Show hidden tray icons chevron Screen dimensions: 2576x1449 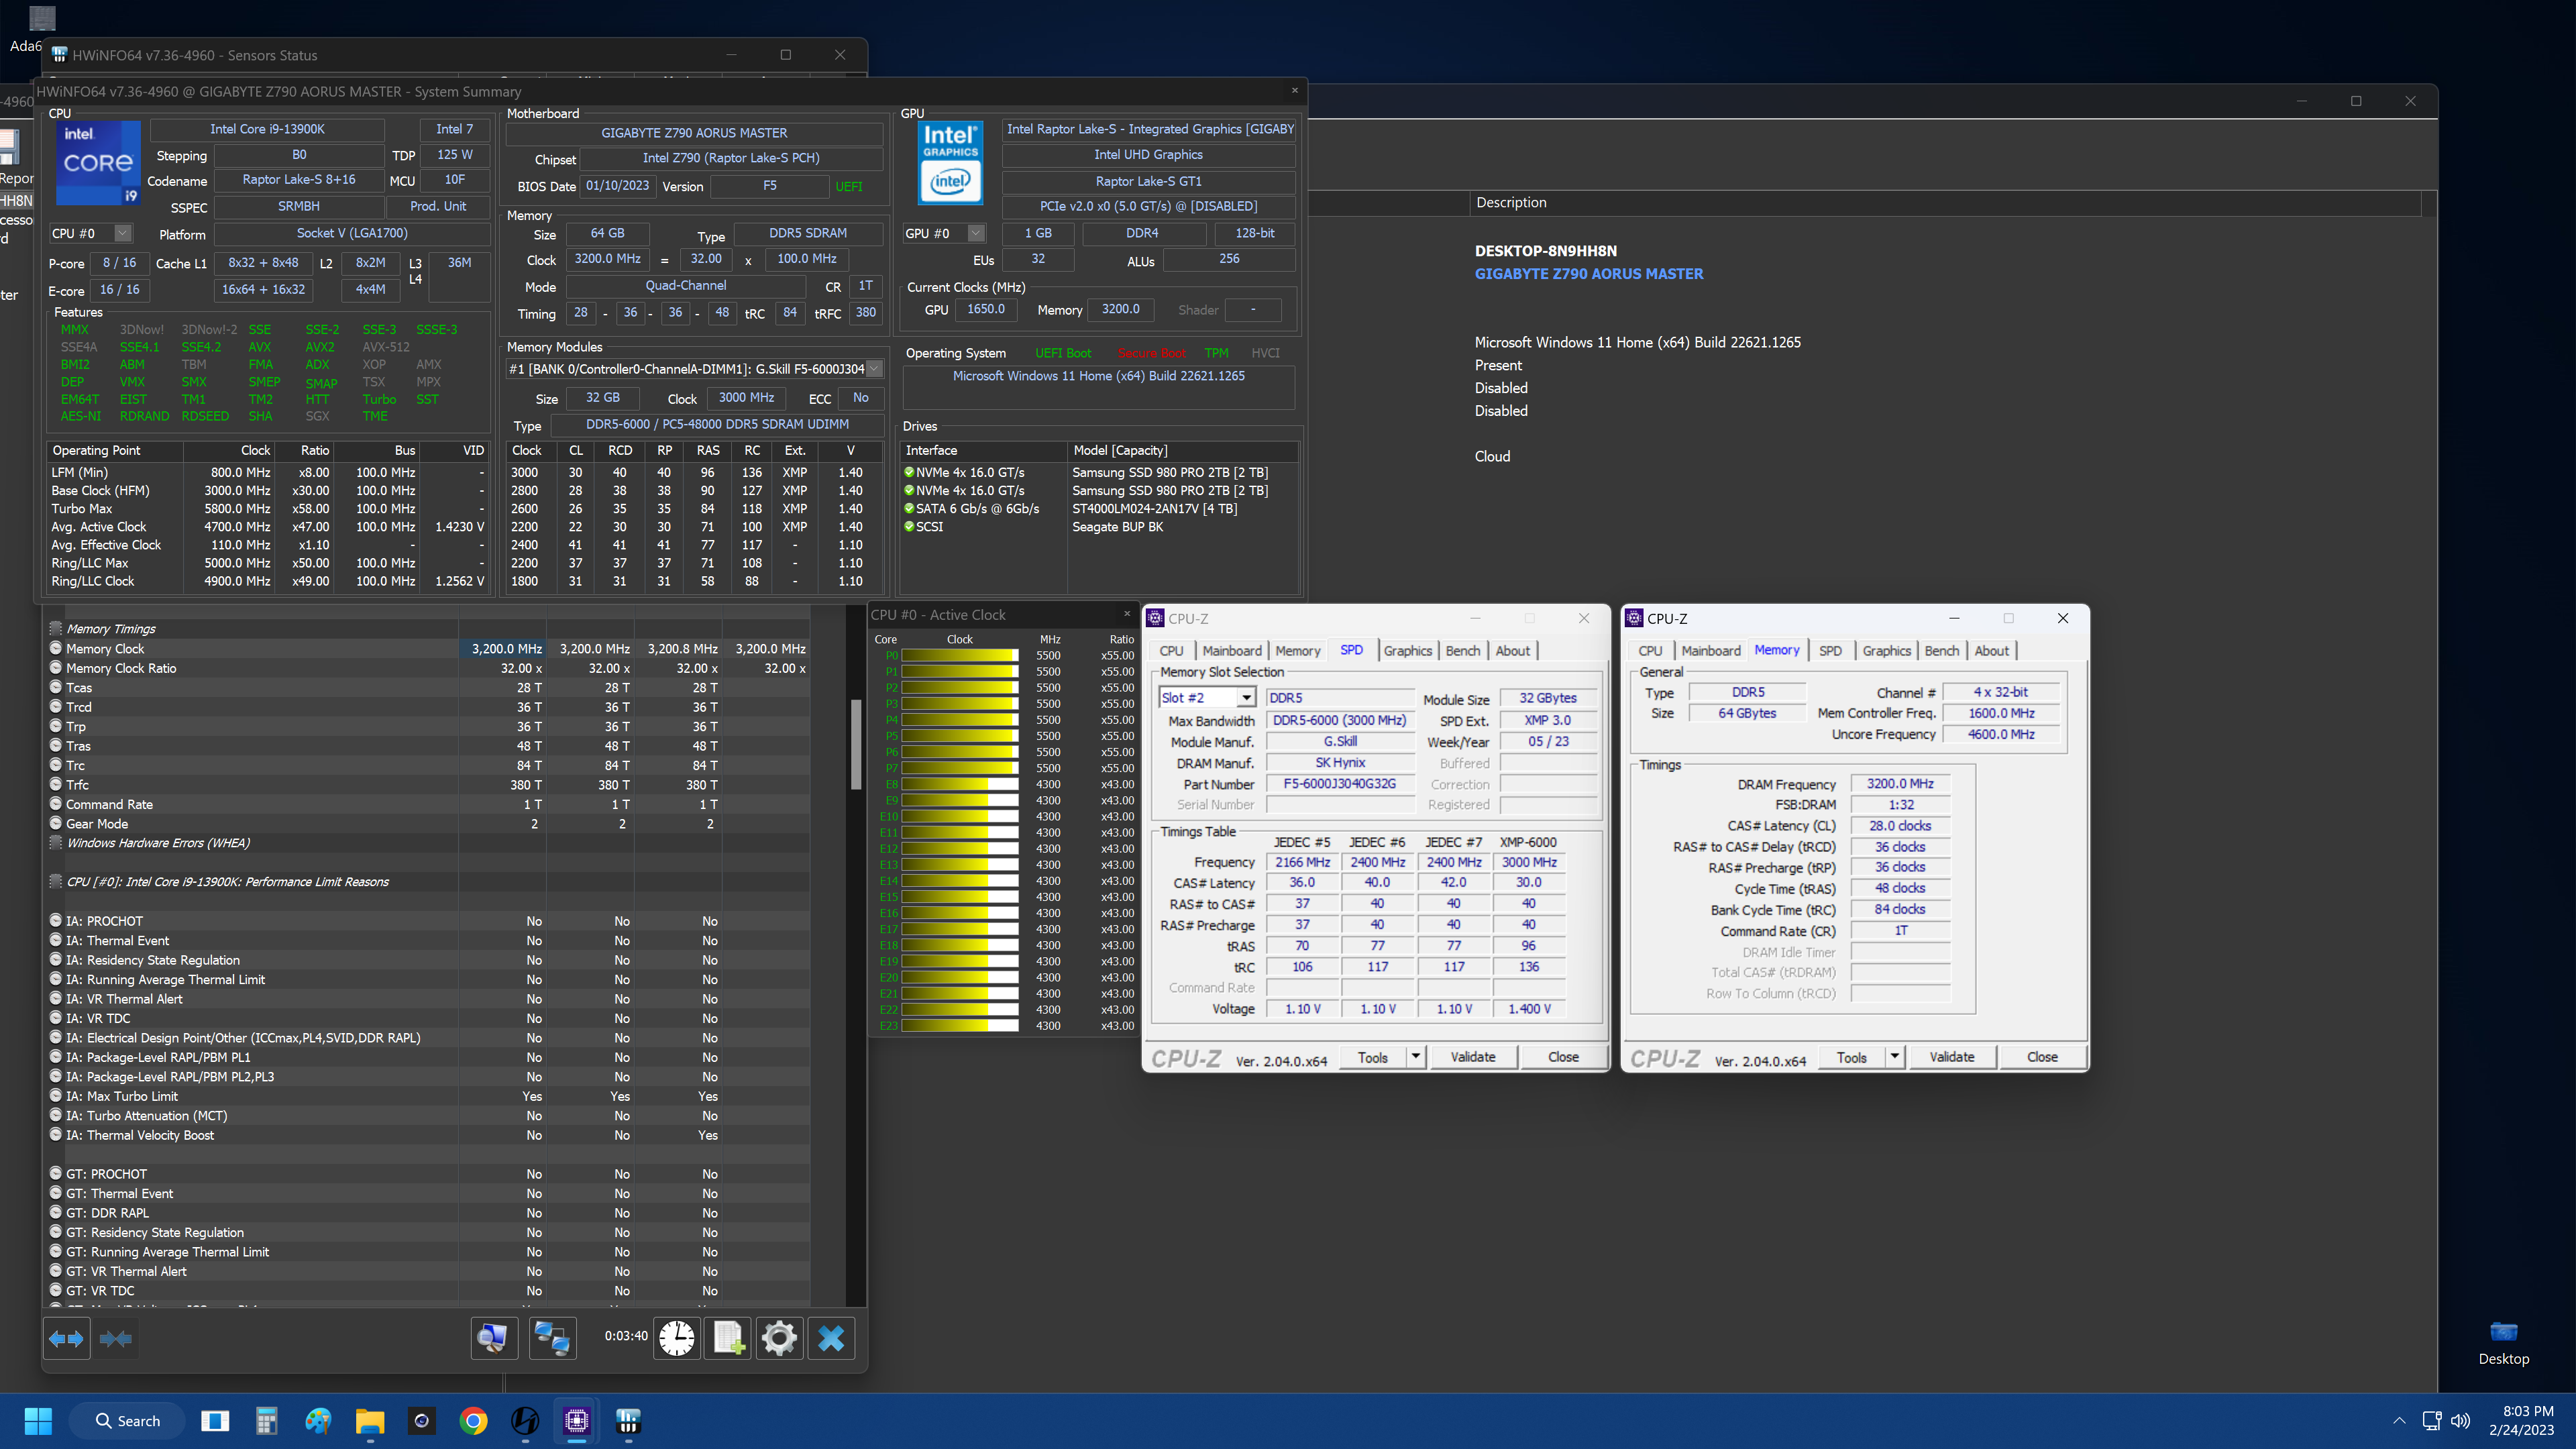[x=2399, y=1421]
